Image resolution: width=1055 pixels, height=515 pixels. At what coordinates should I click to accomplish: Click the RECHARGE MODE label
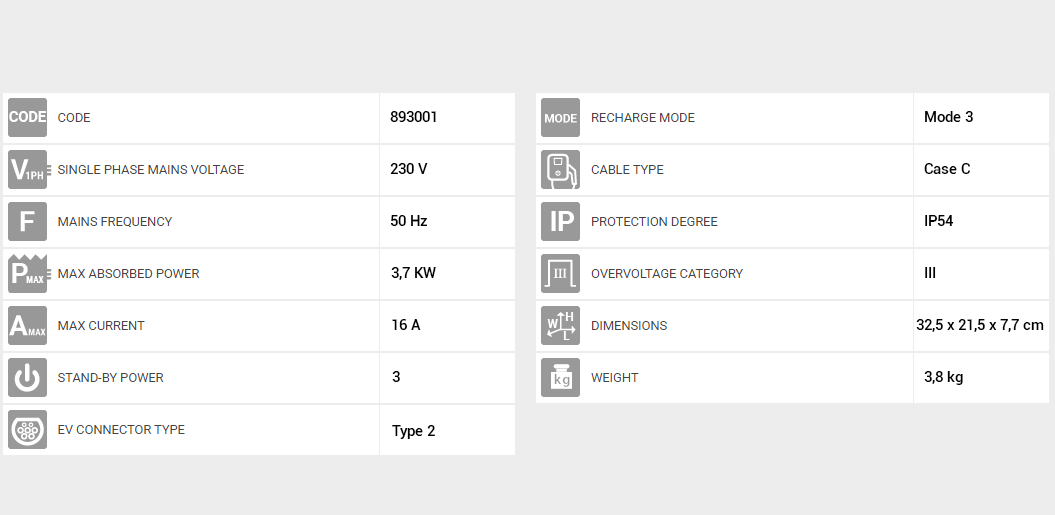click(x=642, y=118)
